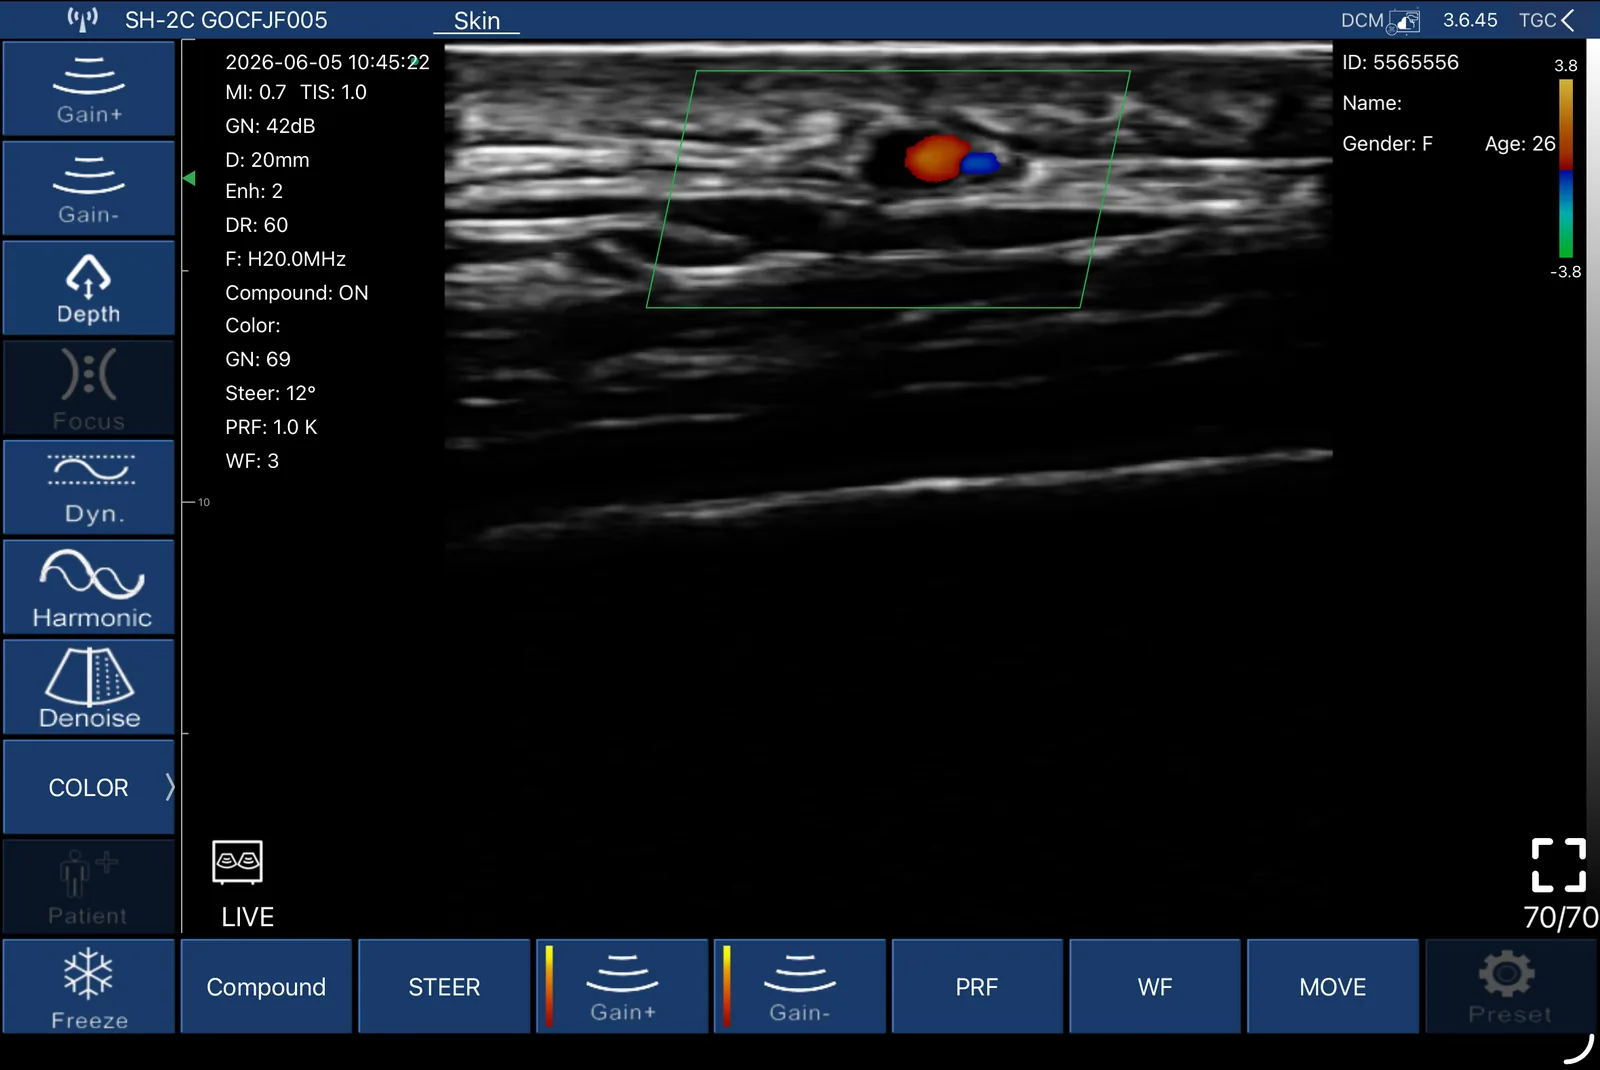Image resolution: width=1600 pixels, height=1070 pixels.
Task: Freeze the live ultrasound image
Action: (89, 987)
